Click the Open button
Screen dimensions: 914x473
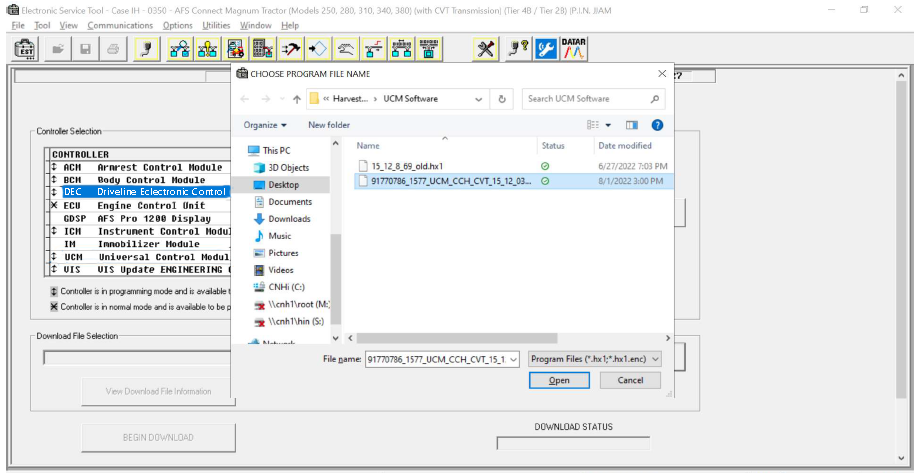click(x=559, y=380)
